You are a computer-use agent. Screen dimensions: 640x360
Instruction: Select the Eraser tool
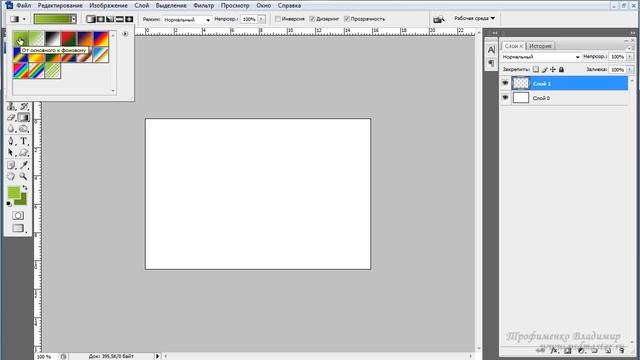[x=11, y=118]
